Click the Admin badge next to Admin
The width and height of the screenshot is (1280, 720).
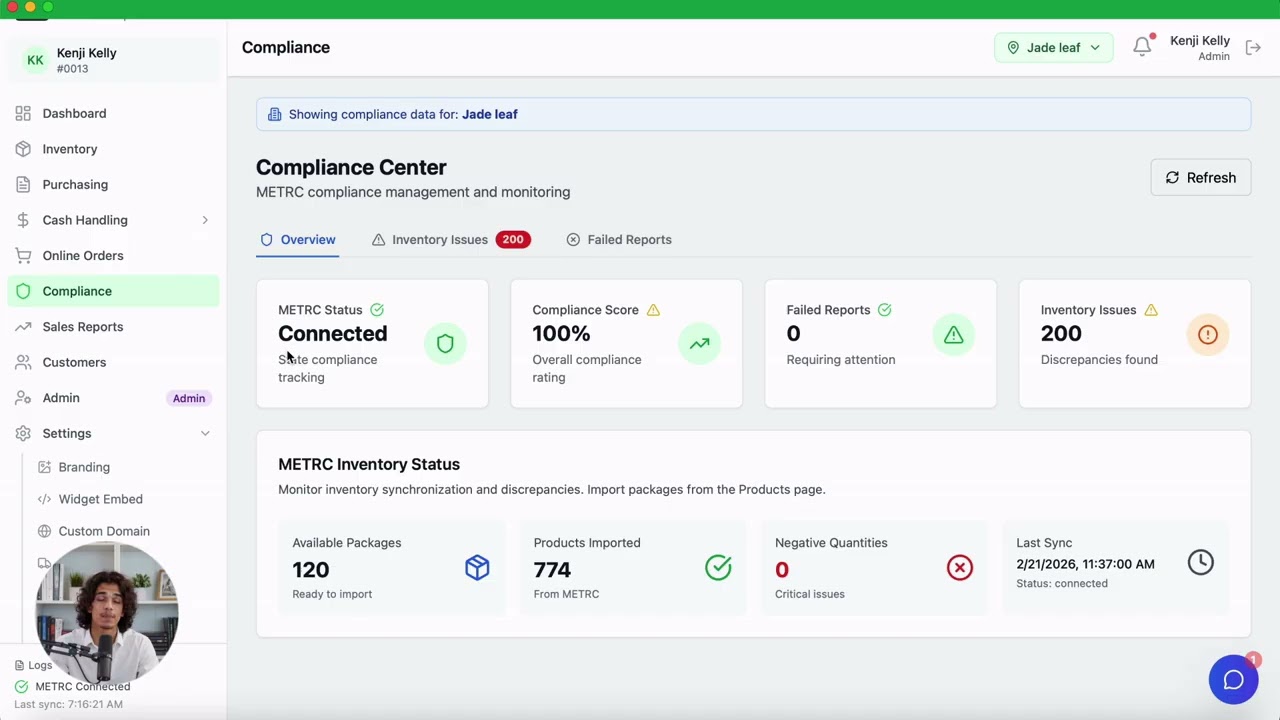(189, 398)
